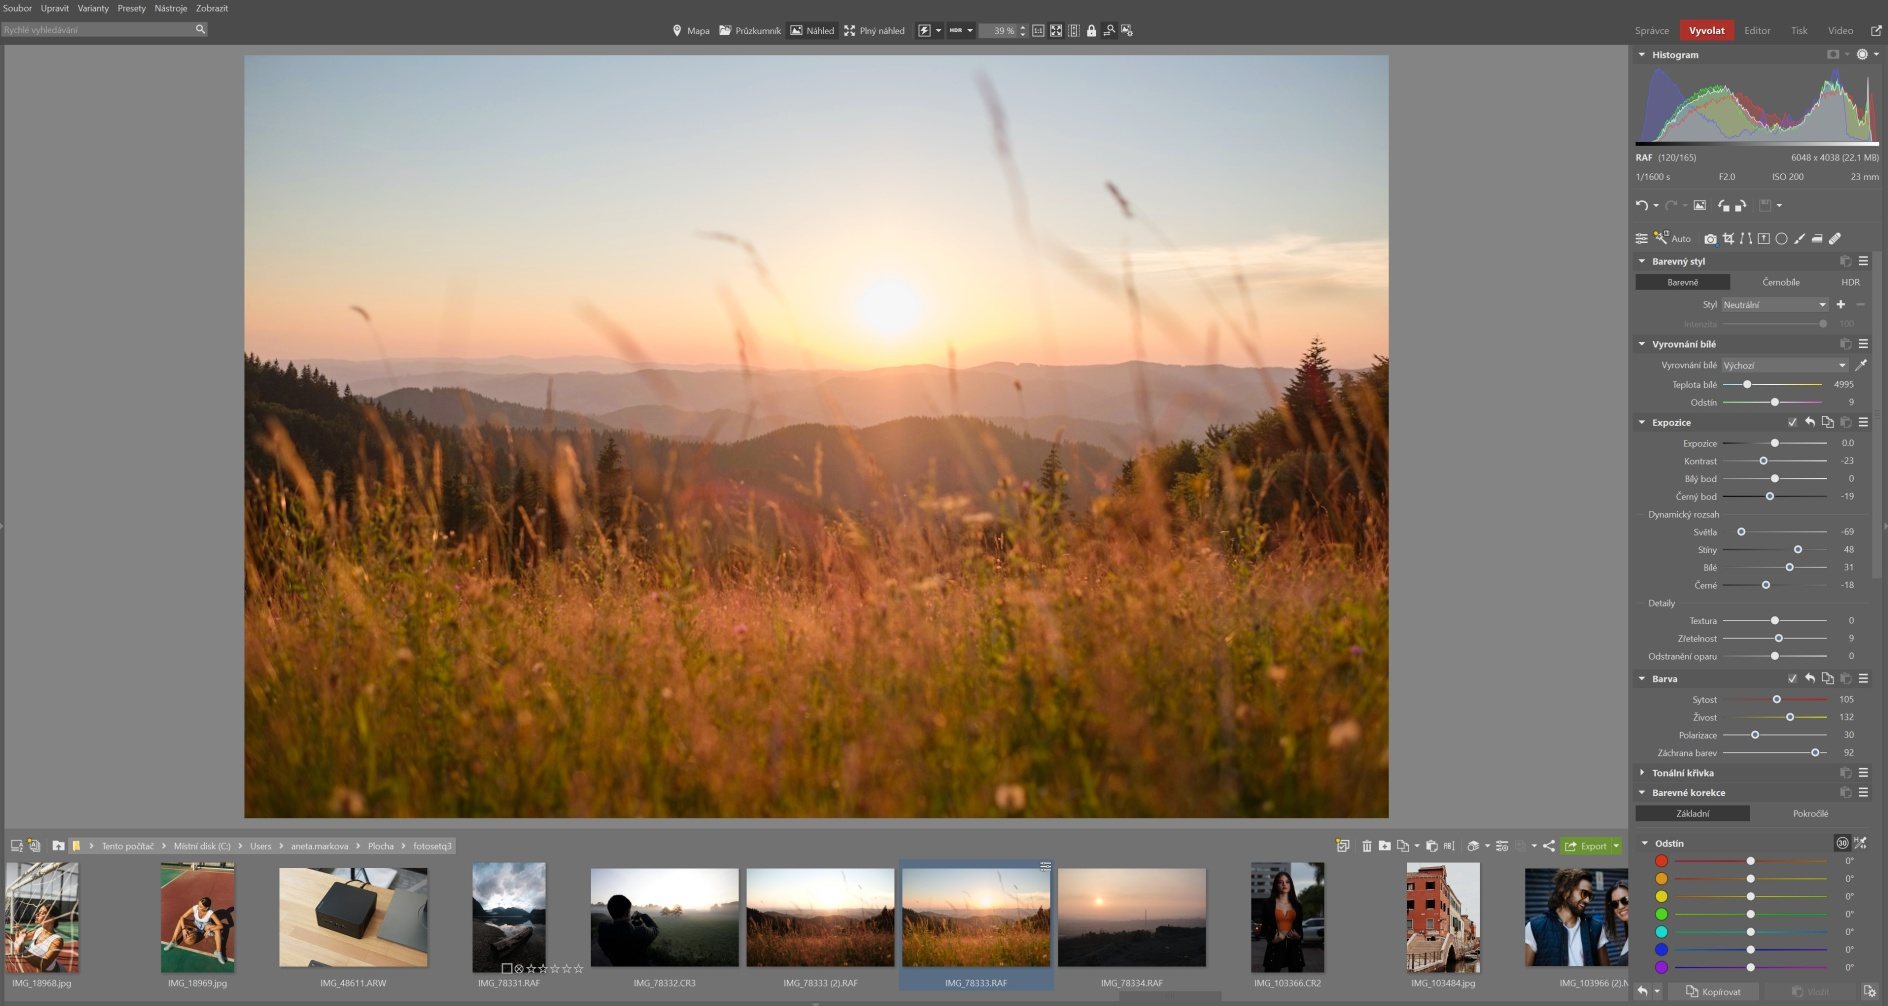This screenshot has width=1888, height=1006.
Task: Toggle the zoom lock padlock icon
Action: point(1091,31)
